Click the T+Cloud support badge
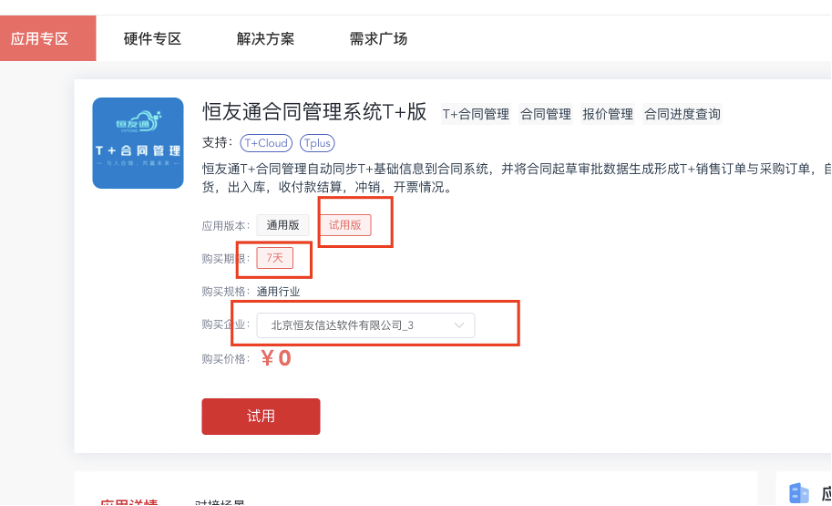Image resolution: width=832 pixels, height=506 pixels. 266,143
